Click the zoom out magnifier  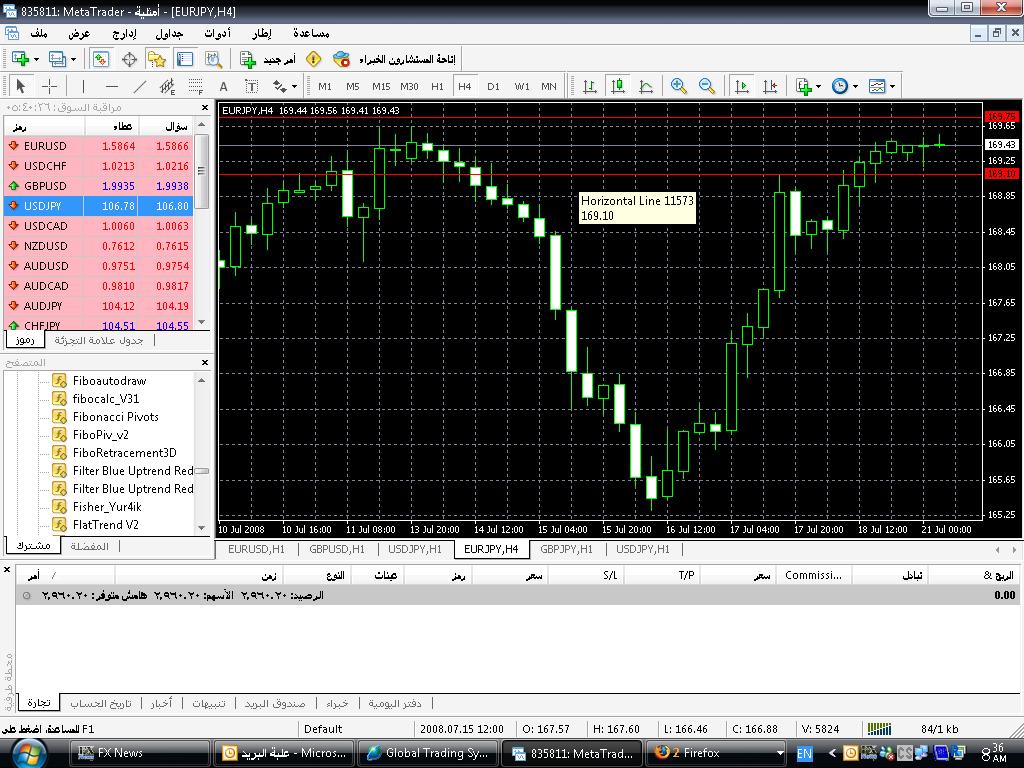tap(707, 86)
